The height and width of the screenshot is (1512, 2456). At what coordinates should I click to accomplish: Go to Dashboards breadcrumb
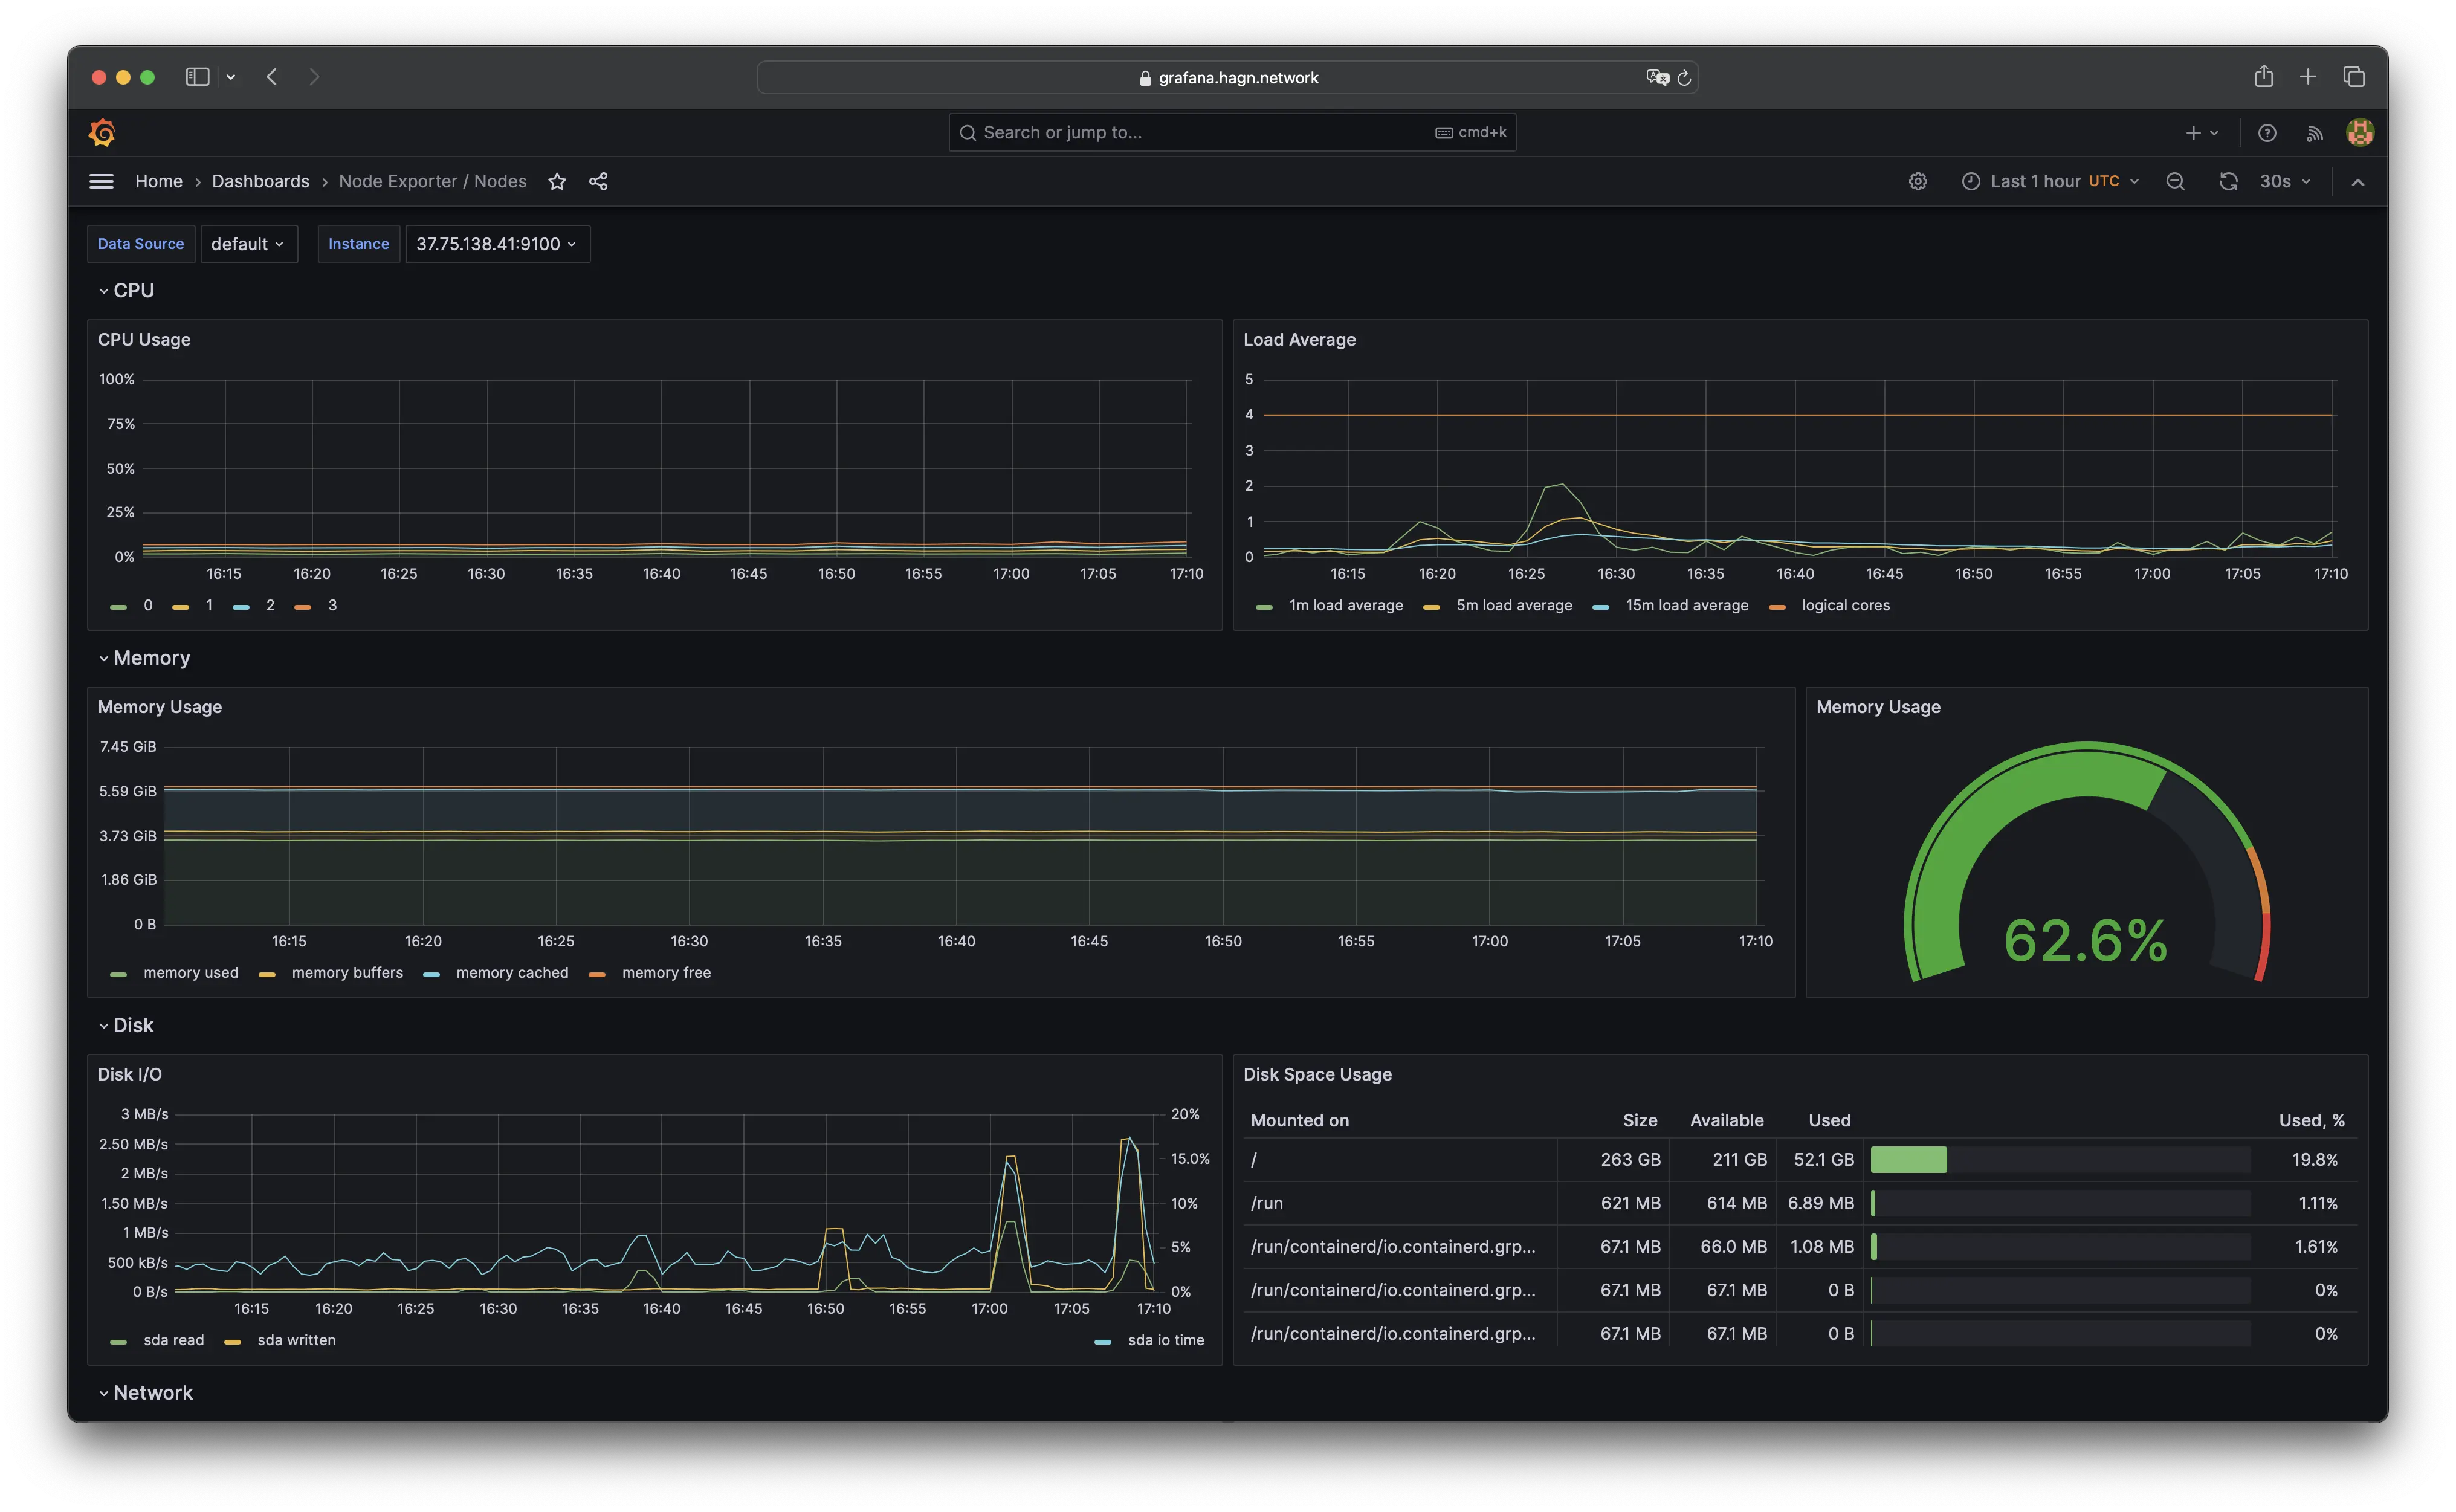point(260,181)
